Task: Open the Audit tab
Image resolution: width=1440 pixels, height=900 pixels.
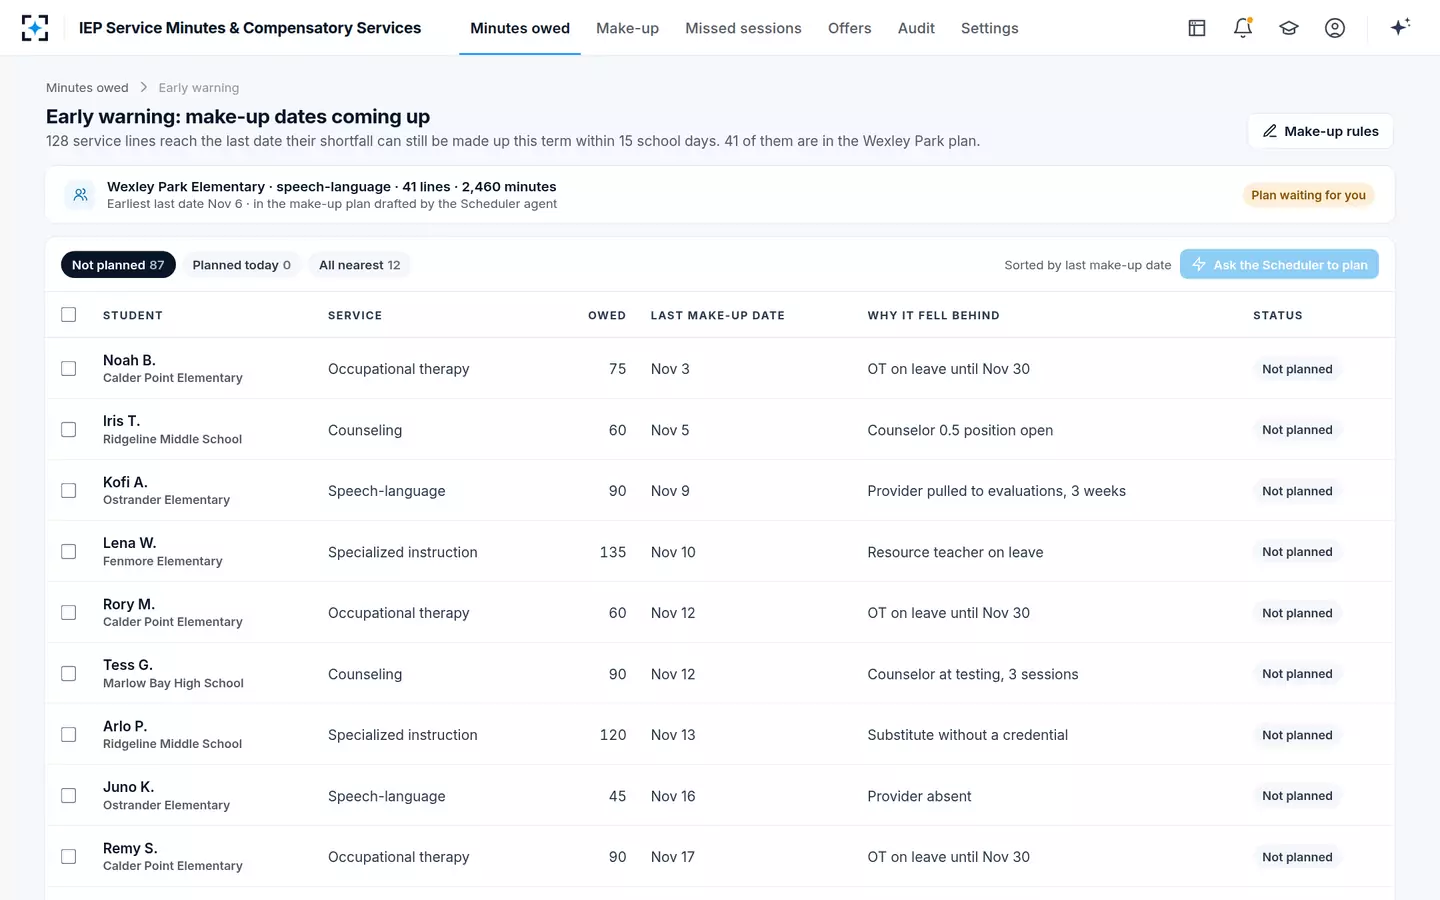Action: [916, 28]
